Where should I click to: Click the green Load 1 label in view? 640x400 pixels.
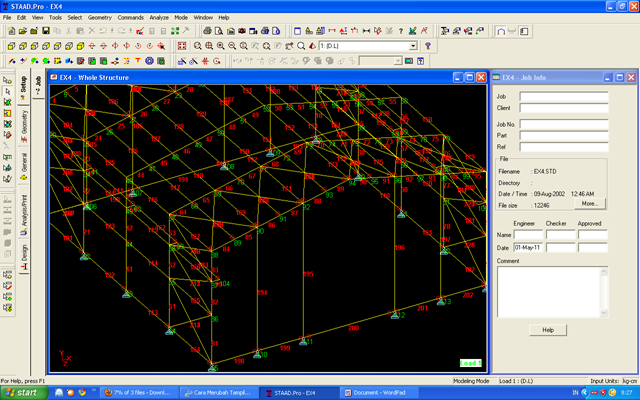pos(471,363)
